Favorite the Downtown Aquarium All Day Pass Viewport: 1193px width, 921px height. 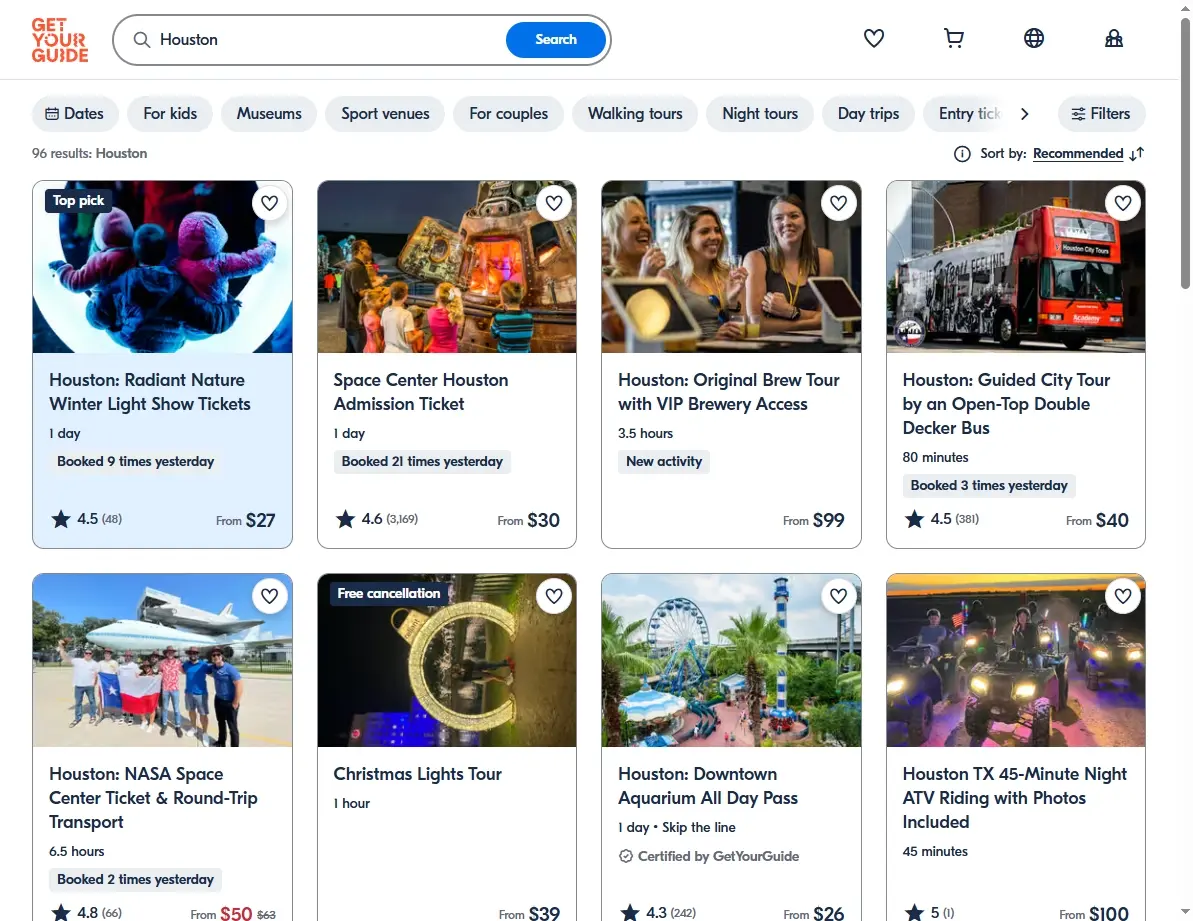[x=838, y=596]
